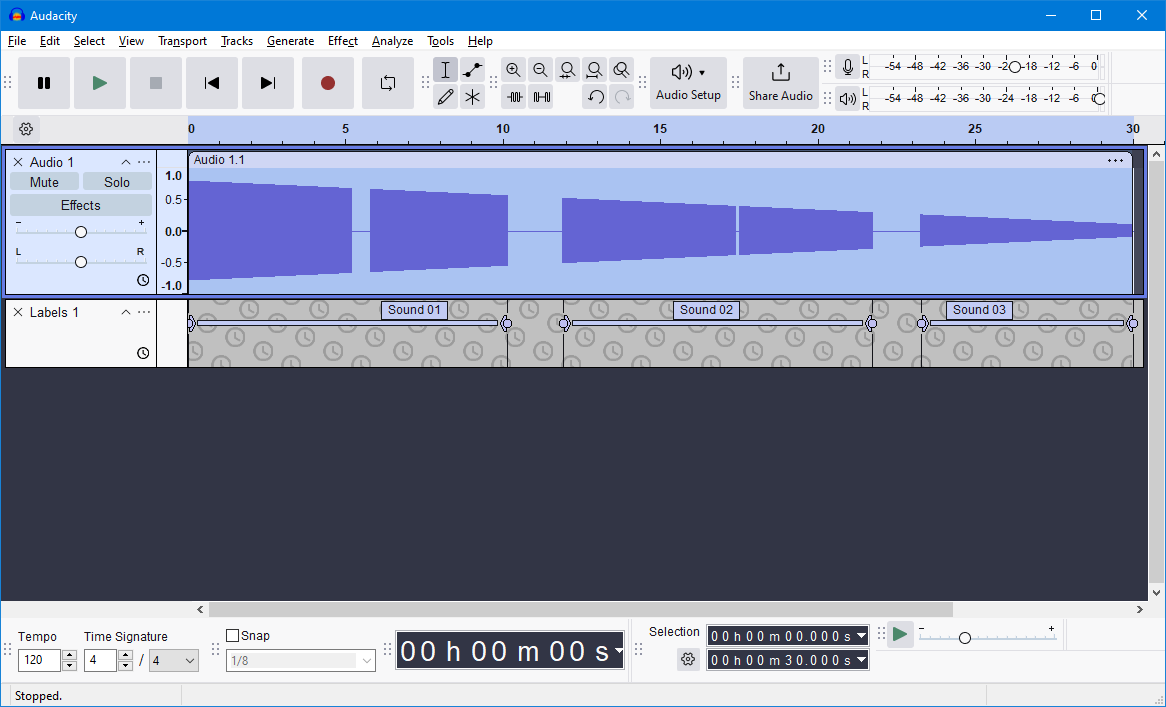The width and height of the screenshot is (1166, 707).
Task: Click the Fit Project to Width icon
Action: [x=594, y=71]
